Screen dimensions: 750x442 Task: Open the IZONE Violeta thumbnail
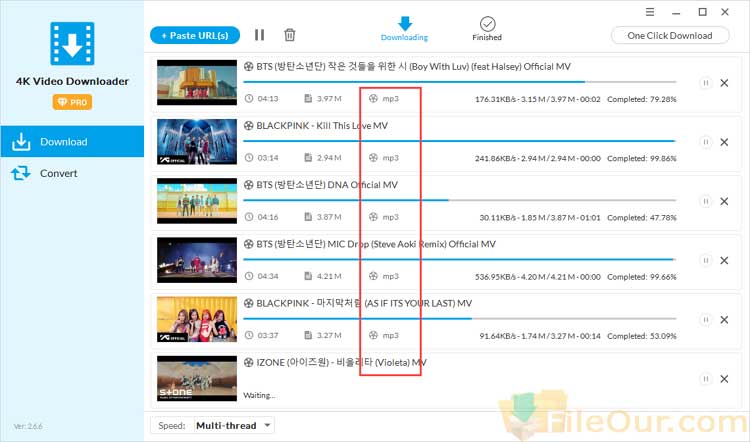197,378
